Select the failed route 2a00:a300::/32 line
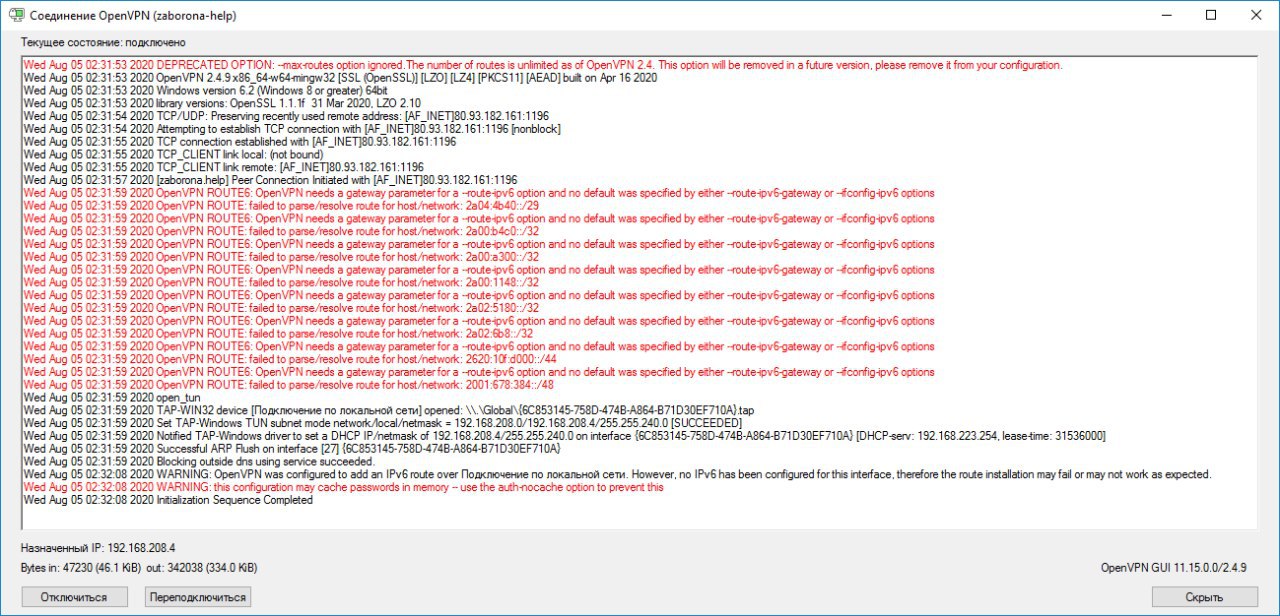Viewport: 1280px width, 616px height. click(281, 257)
